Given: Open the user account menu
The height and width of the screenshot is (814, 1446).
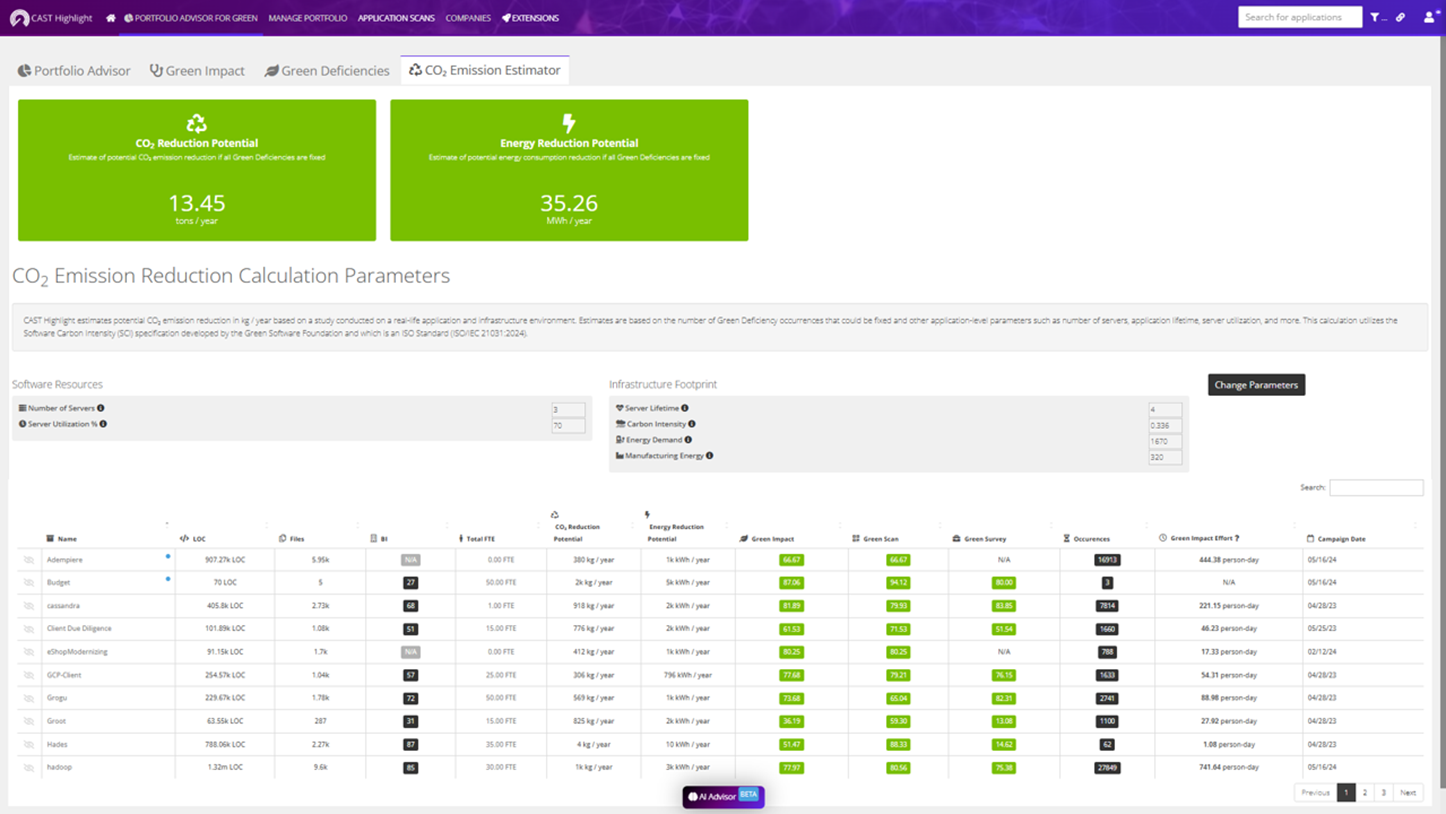Looking at the screenshot, I should (x=1430, y=18).
